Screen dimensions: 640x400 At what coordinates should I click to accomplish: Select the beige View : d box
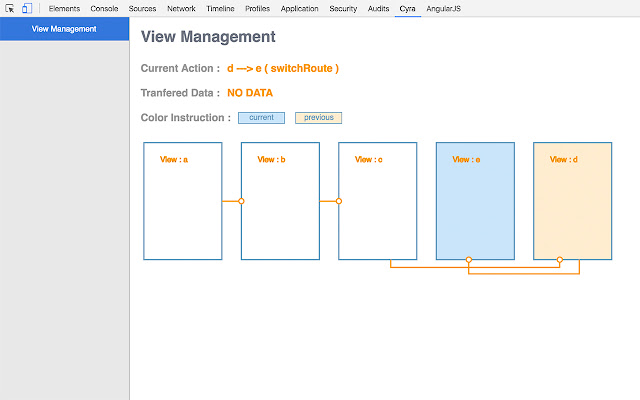coord(573,201)
